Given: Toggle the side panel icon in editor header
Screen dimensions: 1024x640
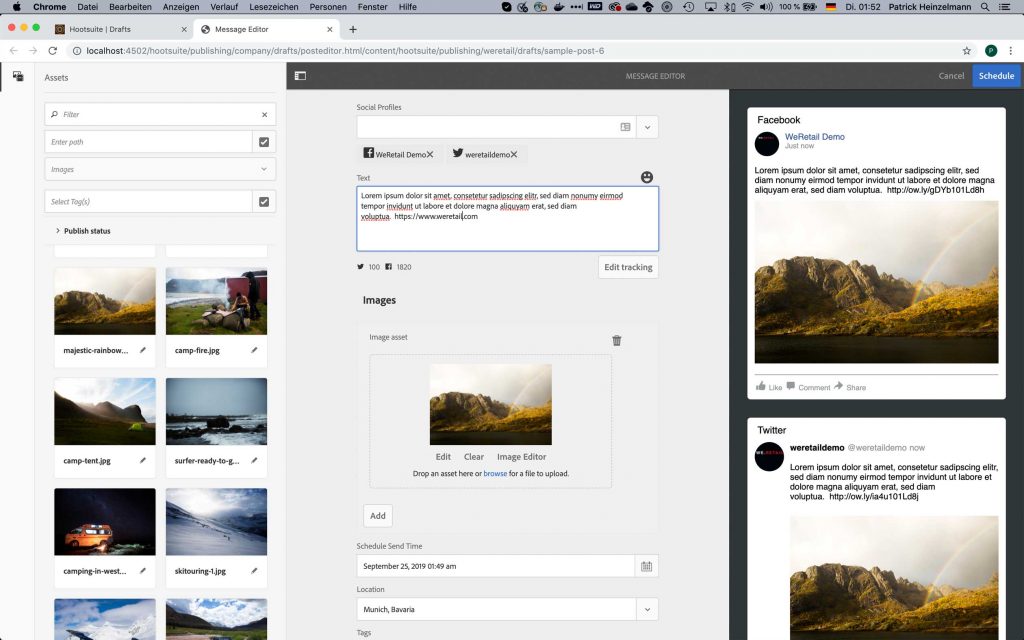Looking at the screenshot, I should point(300,76).
